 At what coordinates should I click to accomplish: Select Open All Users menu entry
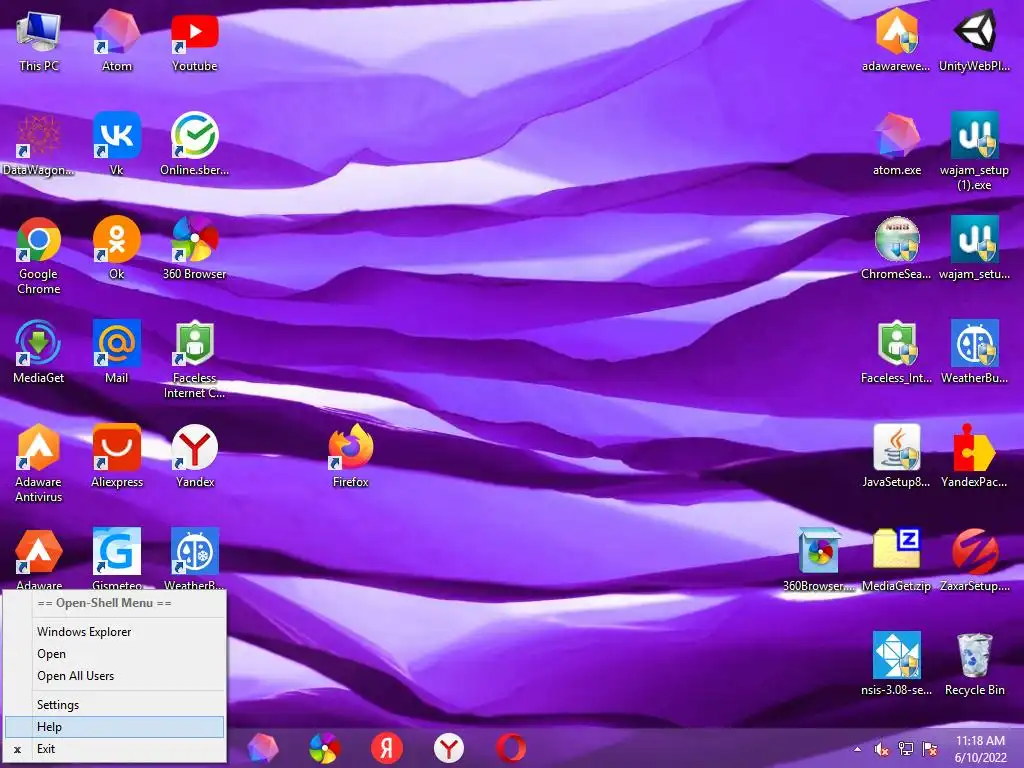[114, 676]
